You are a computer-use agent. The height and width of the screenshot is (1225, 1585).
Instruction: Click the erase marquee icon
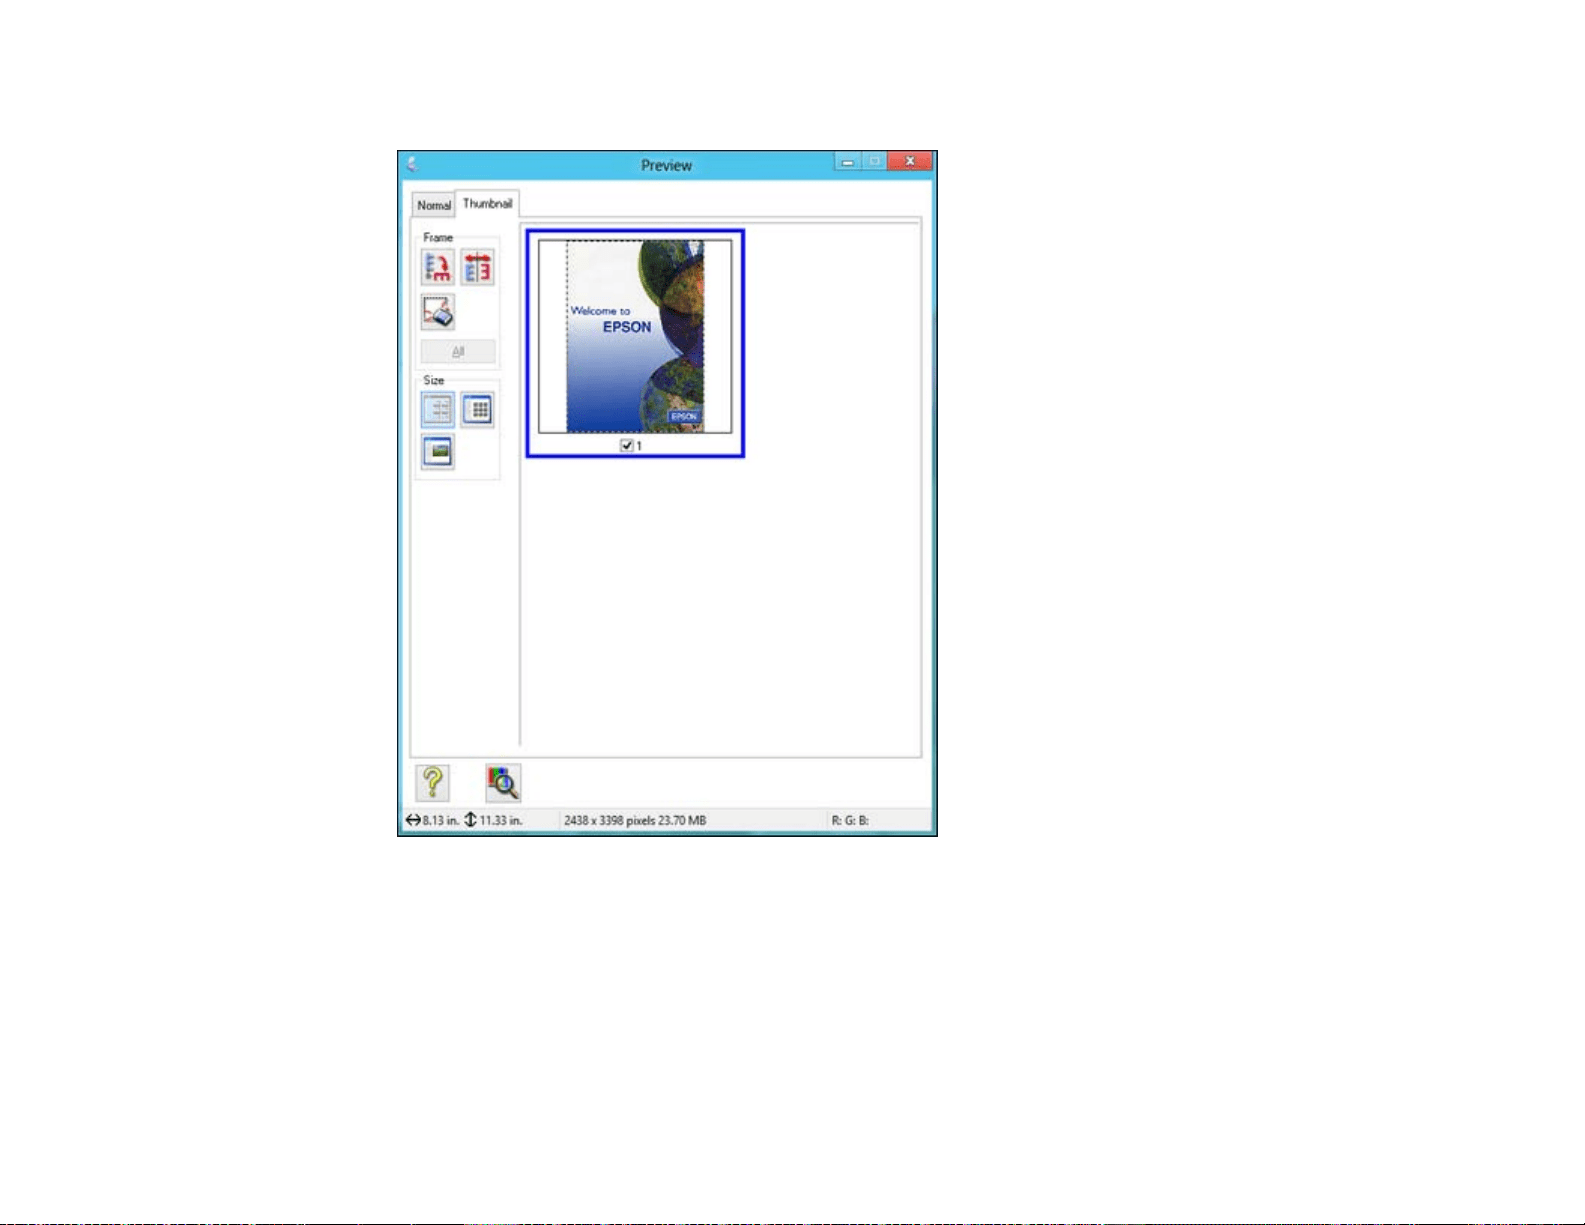437,312
